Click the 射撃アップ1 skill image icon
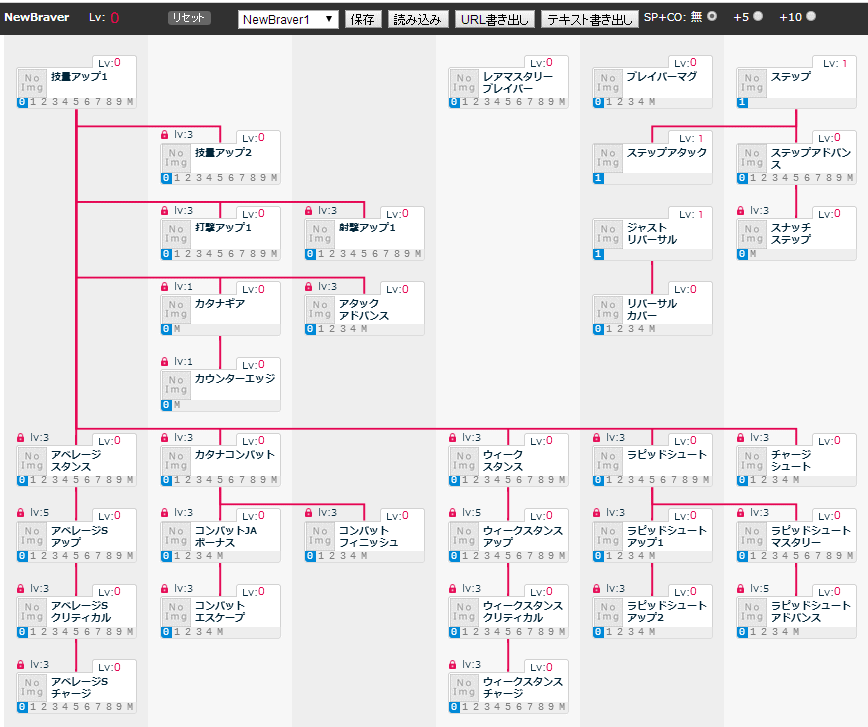Image resolution: width=868 pixels, height=727 pixels. 320,234
